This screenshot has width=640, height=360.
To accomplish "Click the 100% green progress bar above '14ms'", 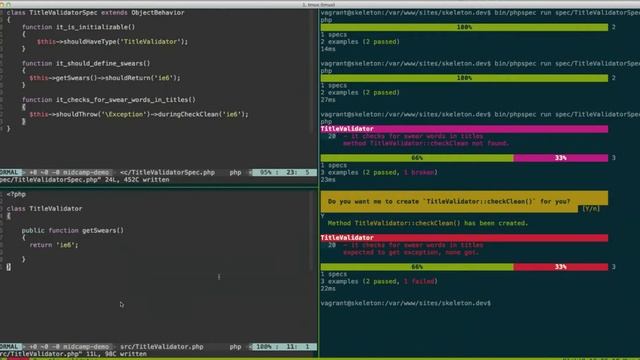I will tap(464, 27).
